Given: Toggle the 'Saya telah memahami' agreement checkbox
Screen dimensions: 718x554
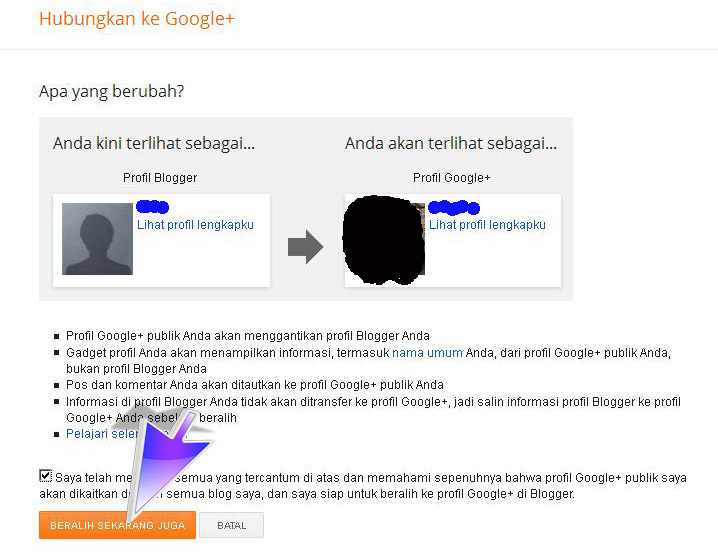Looking at the screenshot, I should tap(45, 476).
